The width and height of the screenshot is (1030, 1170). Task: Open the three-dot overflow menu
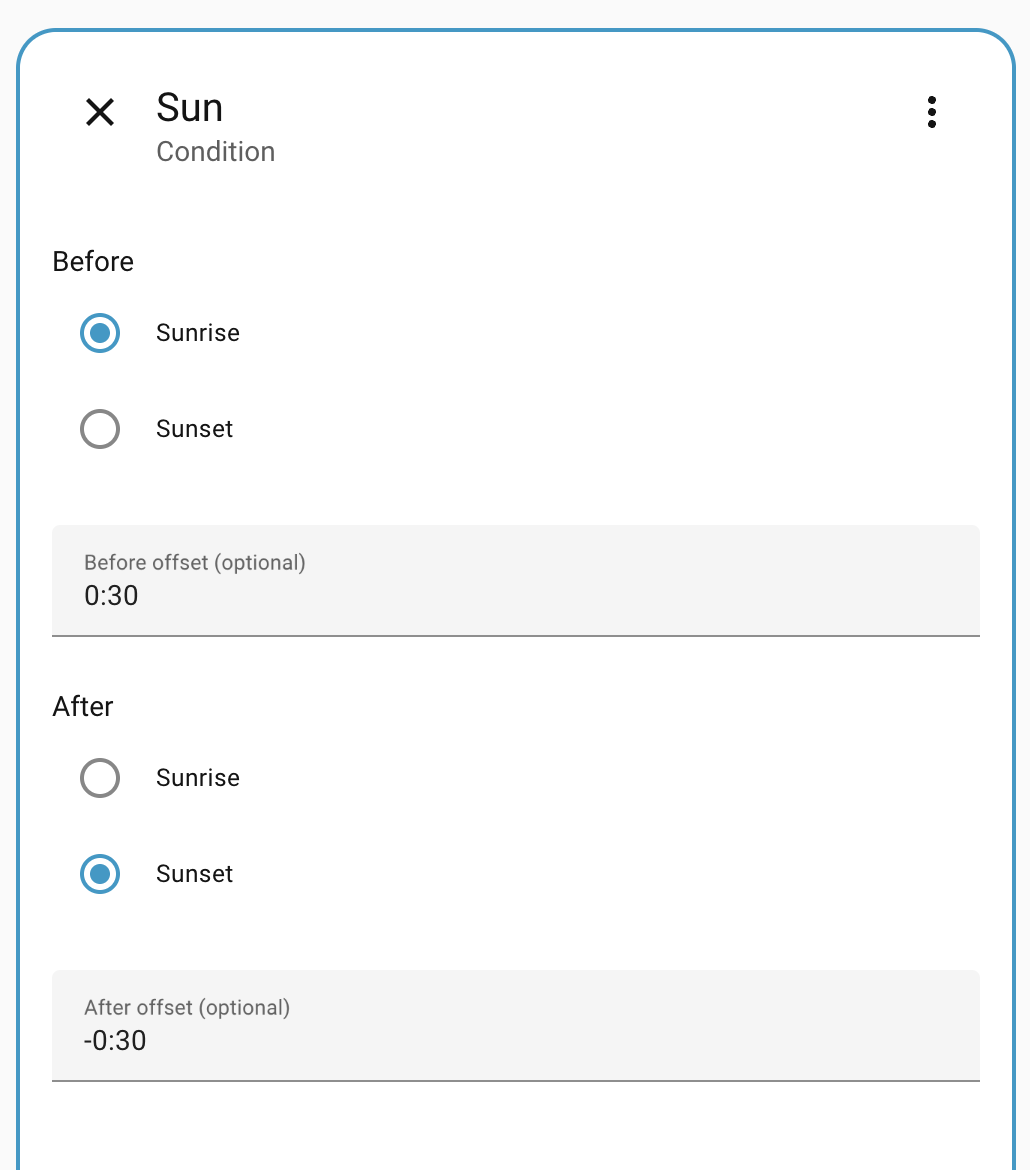(x=931, y=112)
